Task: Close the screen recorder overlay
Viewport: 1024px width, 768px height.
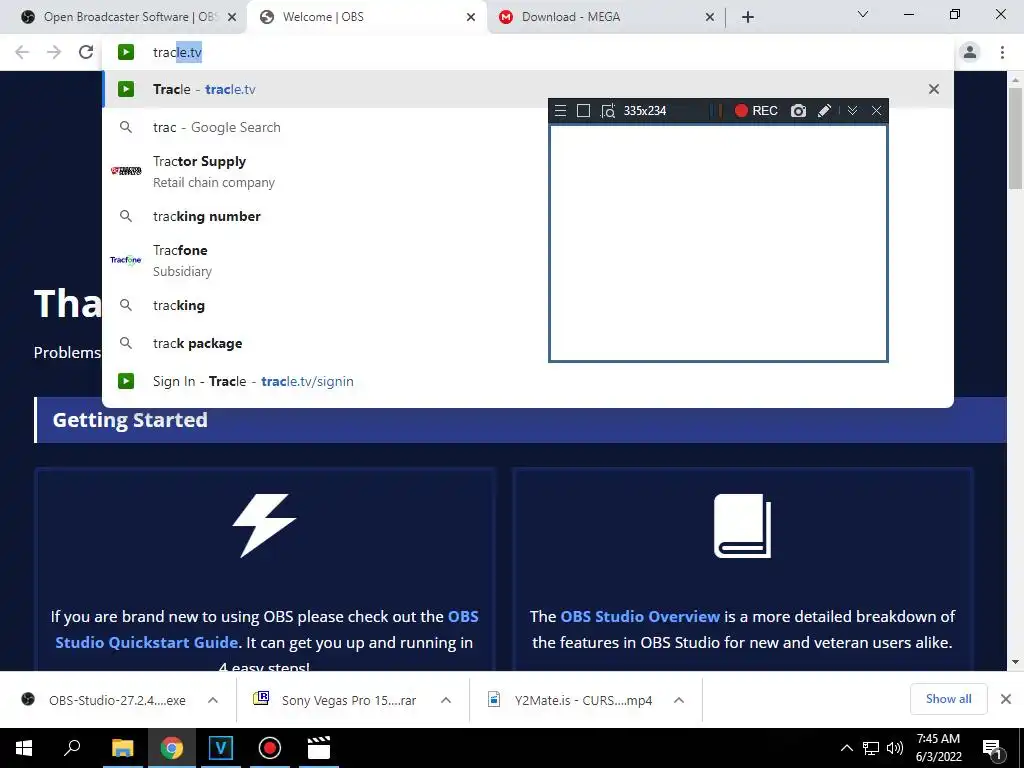Action: pos(876,110)
